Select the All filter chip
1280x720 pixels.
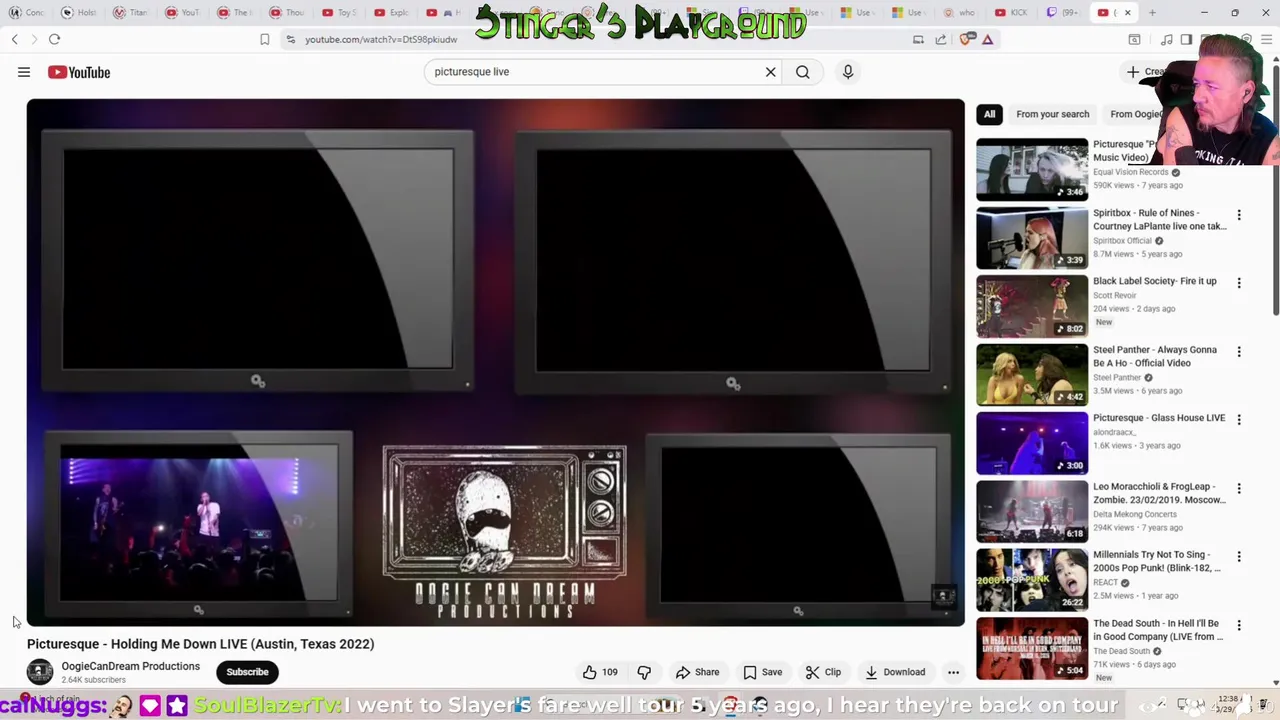coord(989,114)
